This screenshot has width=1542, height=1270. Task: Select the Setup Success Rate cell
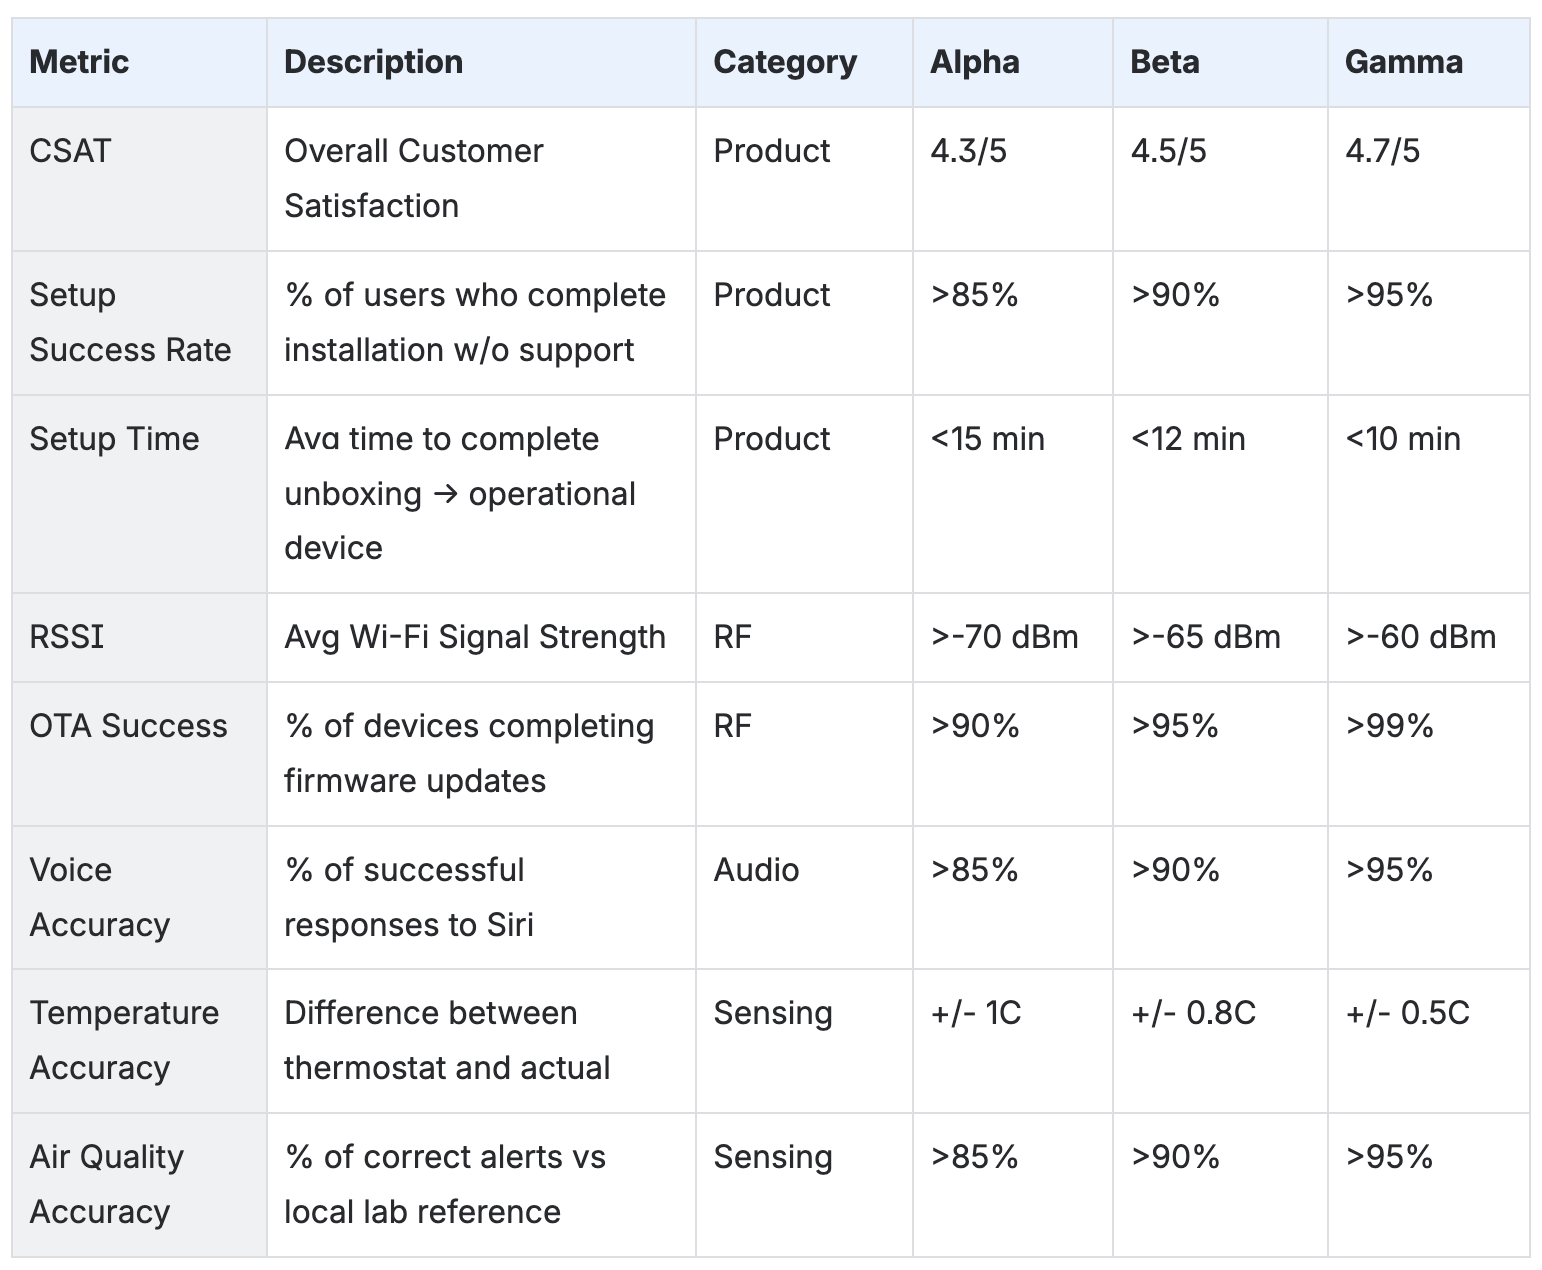(130, 322)
